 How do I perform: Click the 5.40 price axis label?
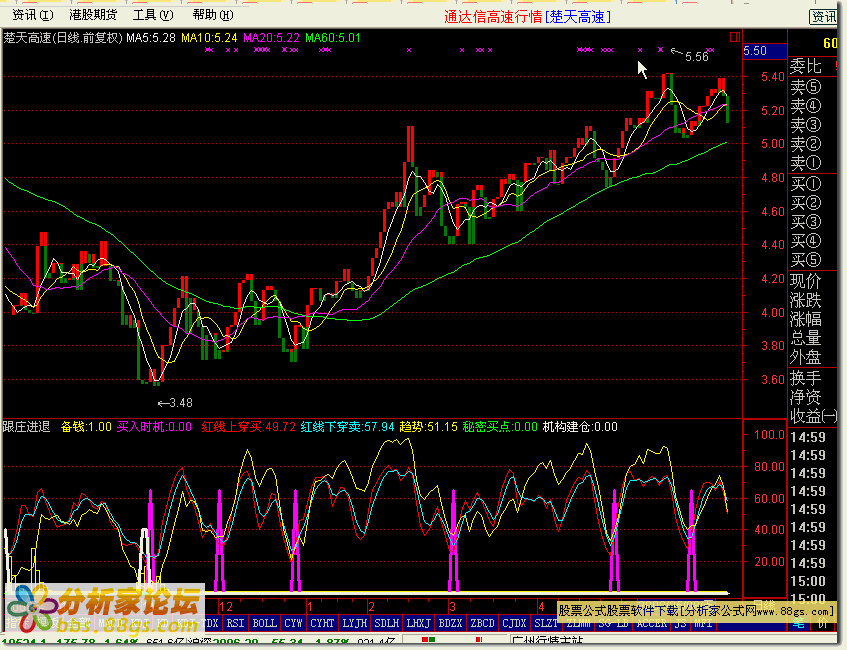click(x=772, y=77)
